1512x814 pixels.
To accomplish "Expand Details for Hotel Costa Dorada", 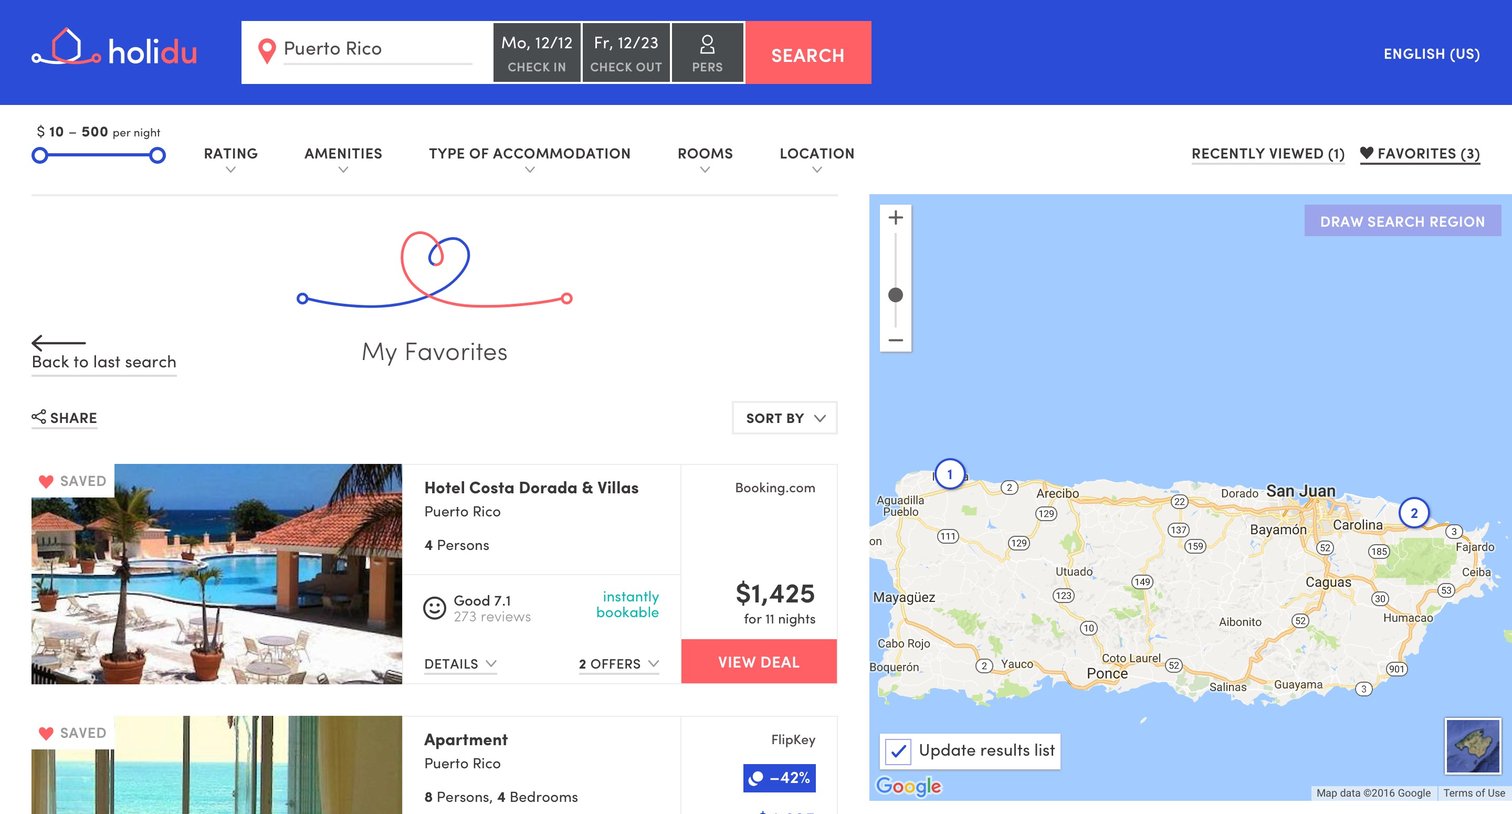I will [x=460, y=664].
